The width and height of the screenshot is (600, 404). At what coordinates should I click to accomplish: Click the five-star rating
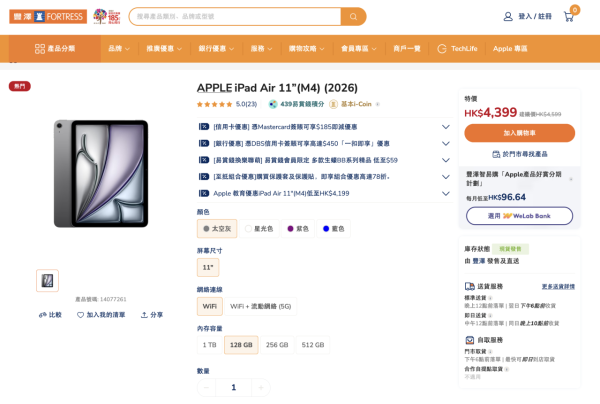214,104
